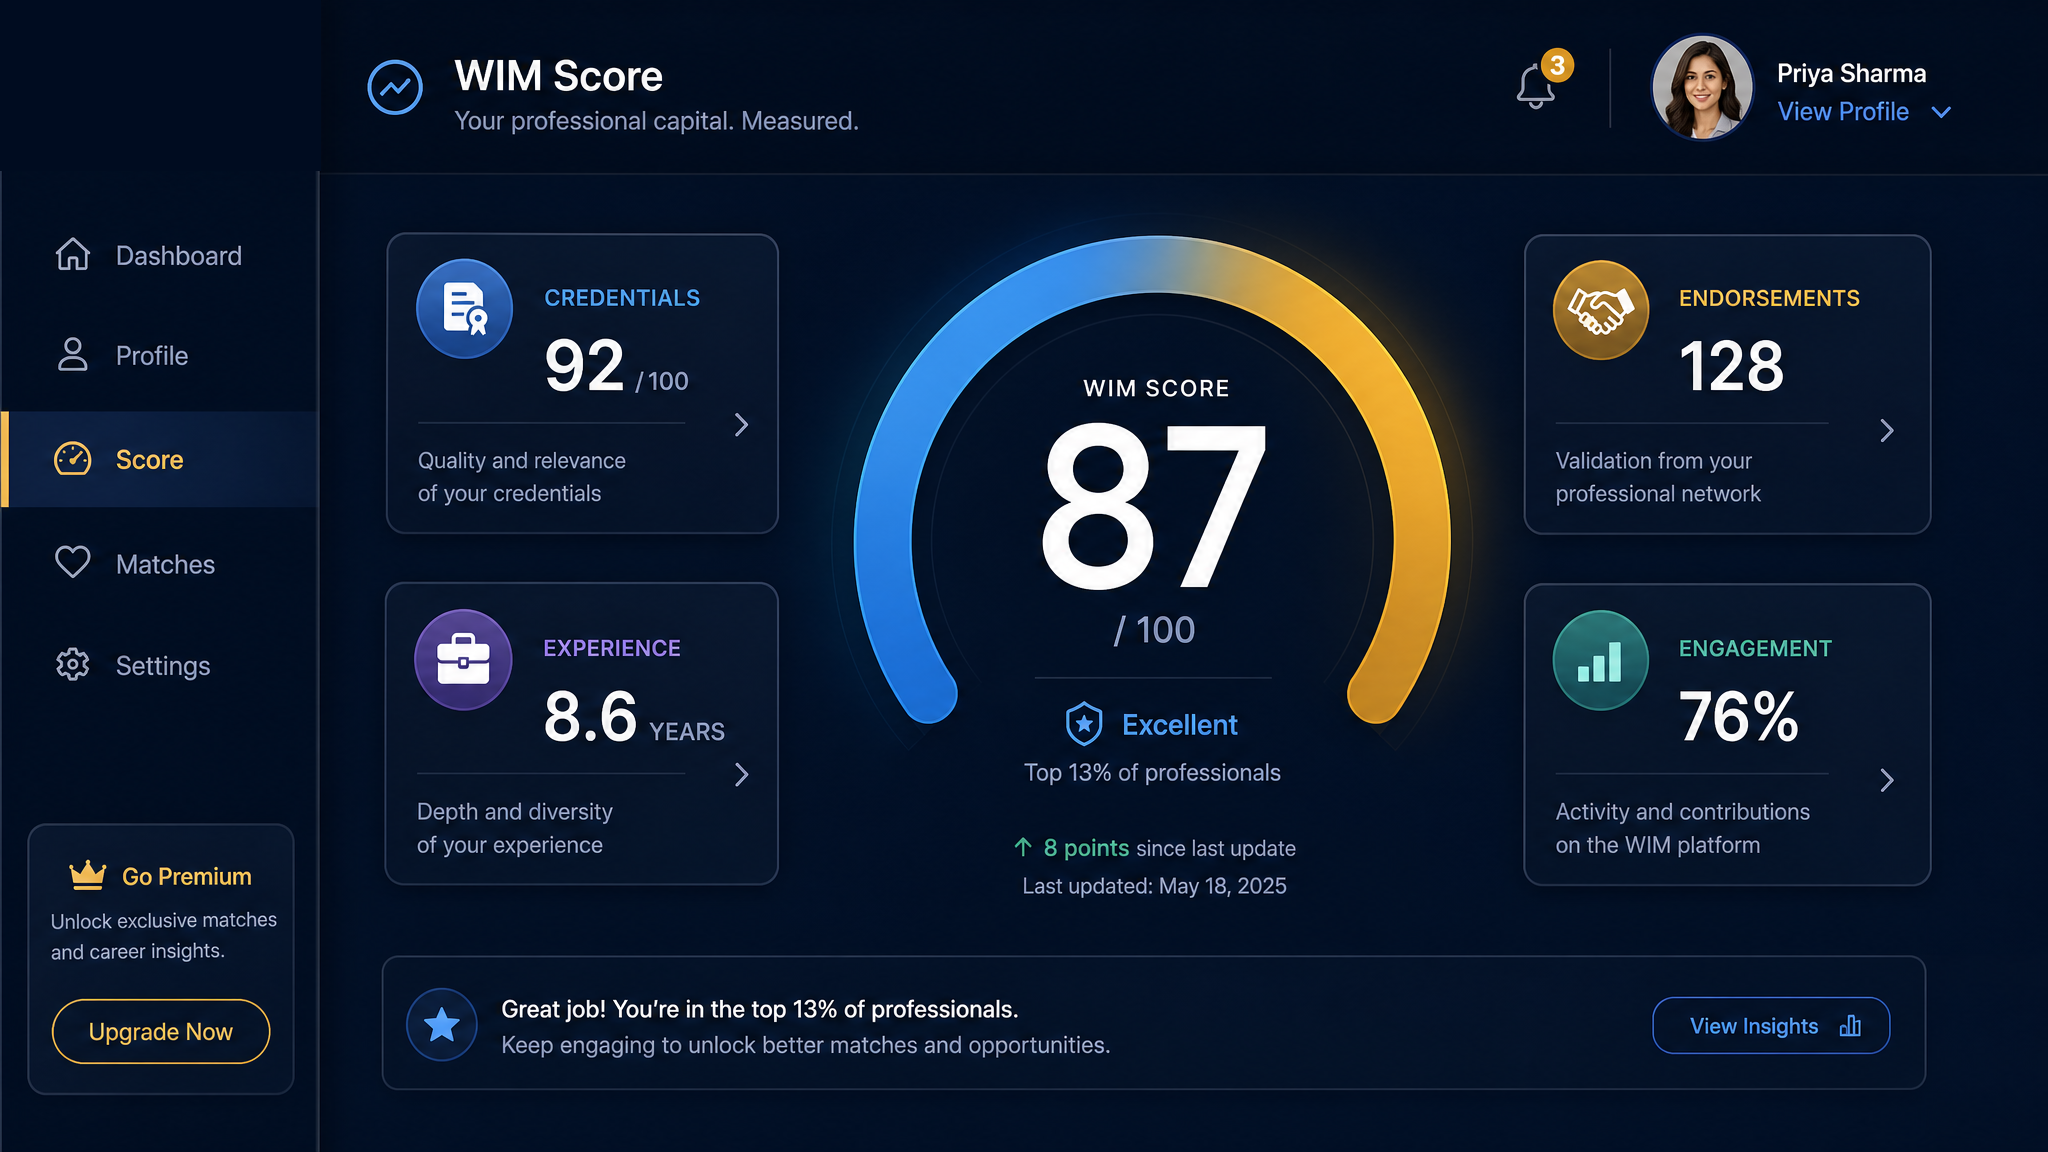2048x1152 pixels.
Task: Click the Engagement bar chart icon
Action: (1601, 660)
